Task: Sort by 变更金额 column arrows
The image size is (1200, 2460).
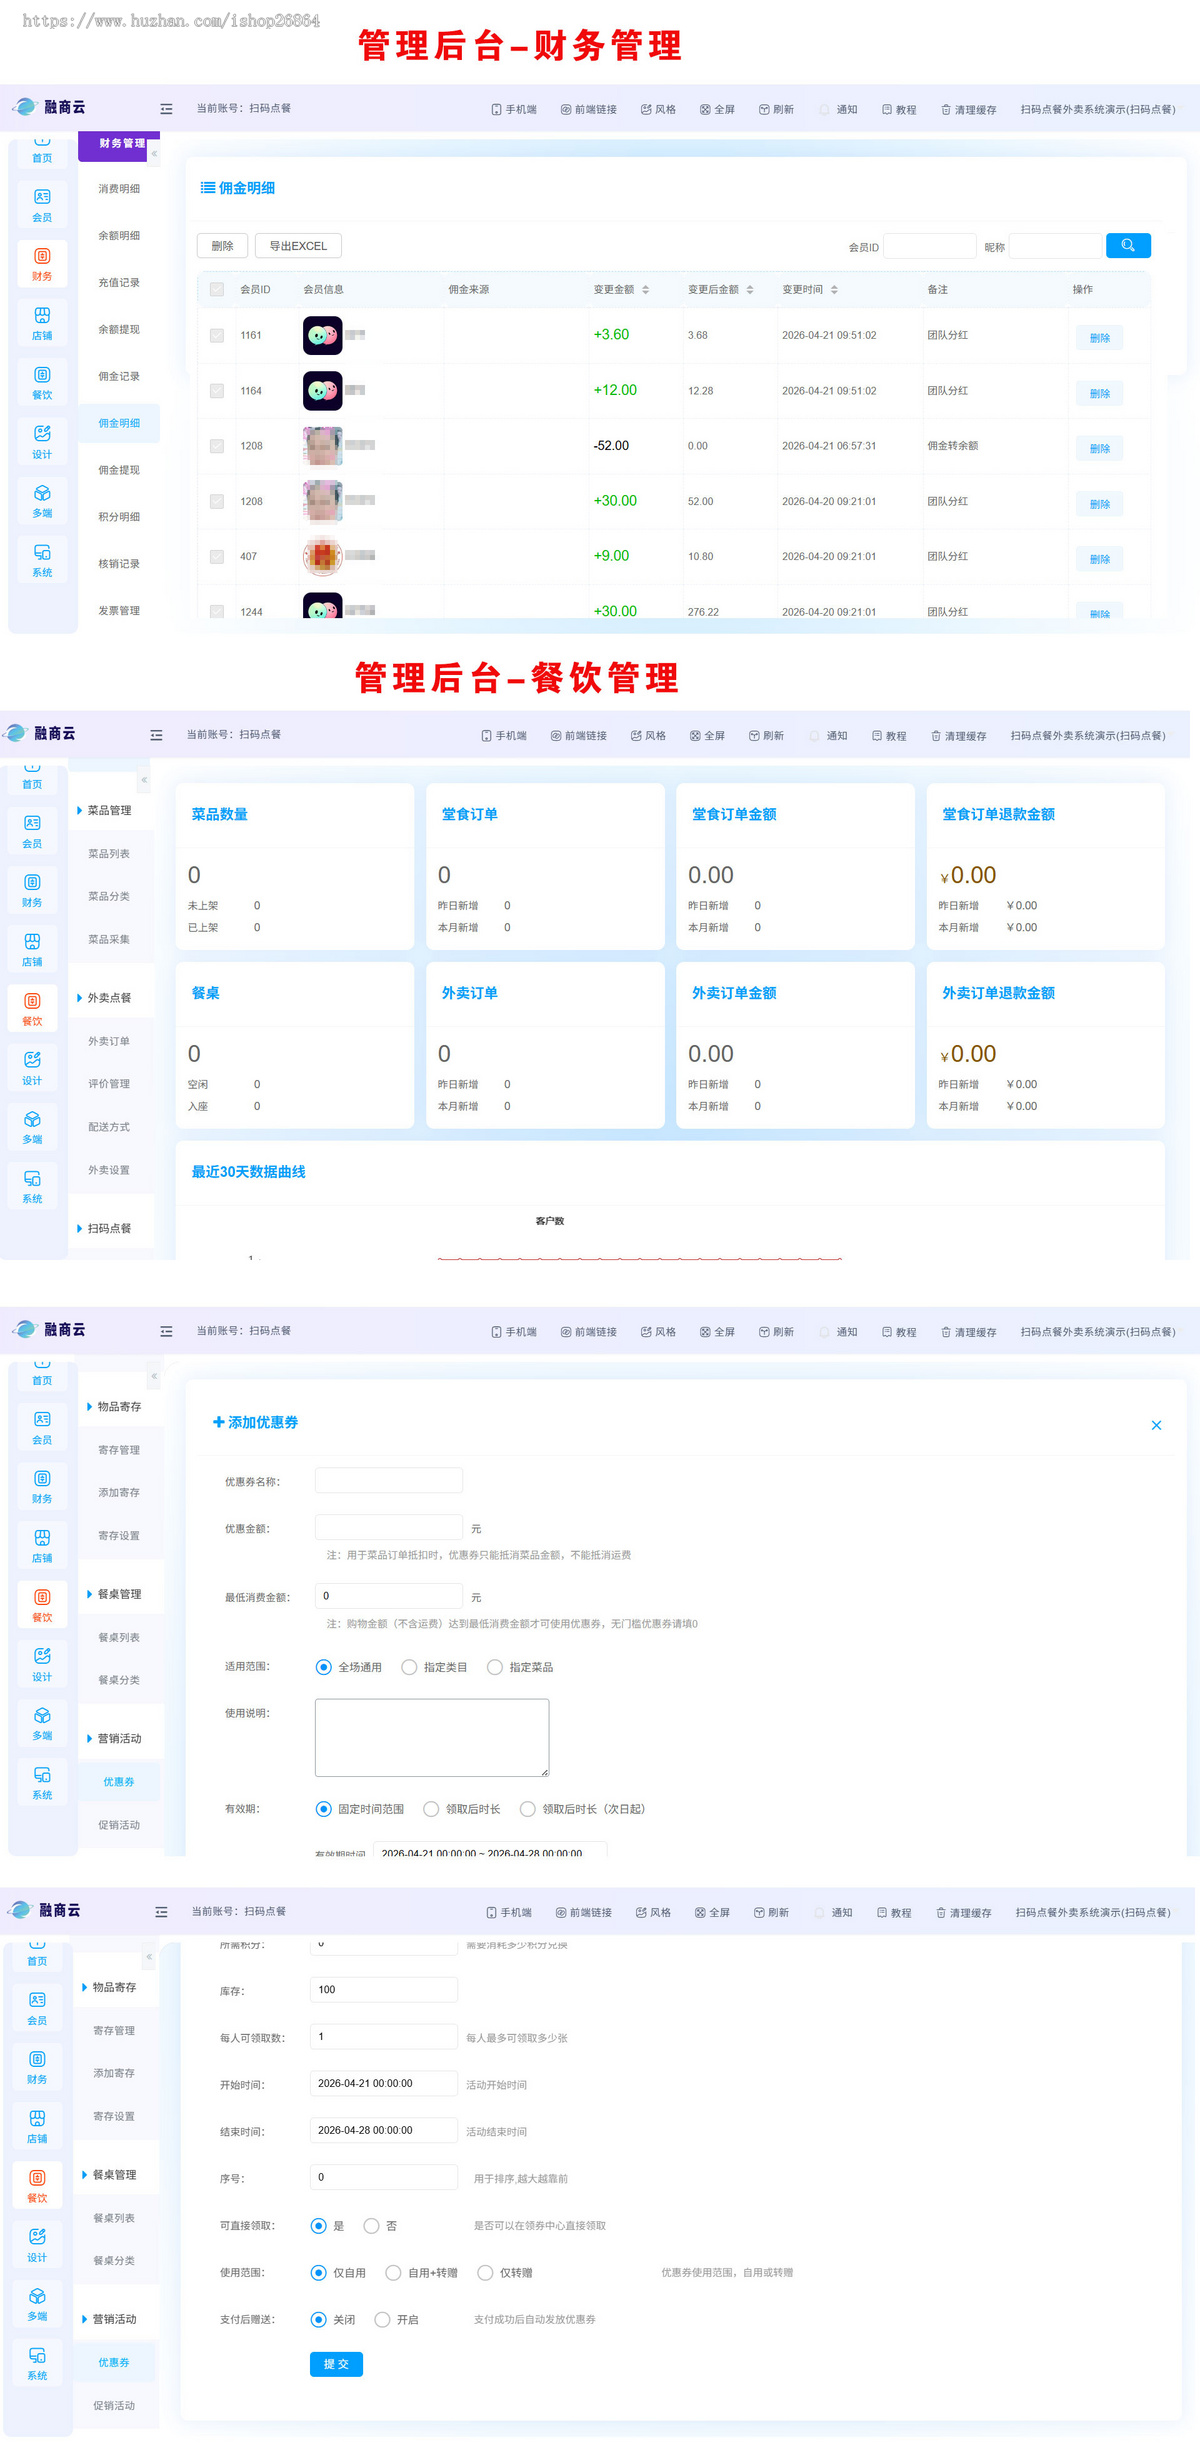Action: (x=646, y=290)
